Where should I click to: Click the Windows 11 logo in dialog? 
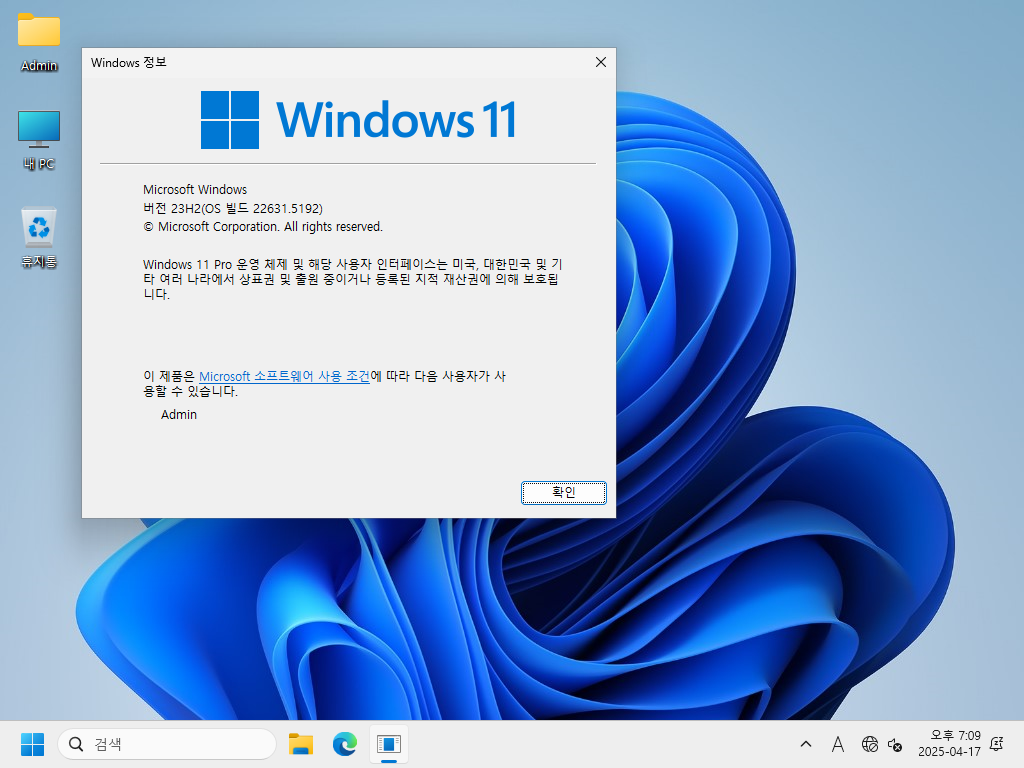(x=359, y=120)
